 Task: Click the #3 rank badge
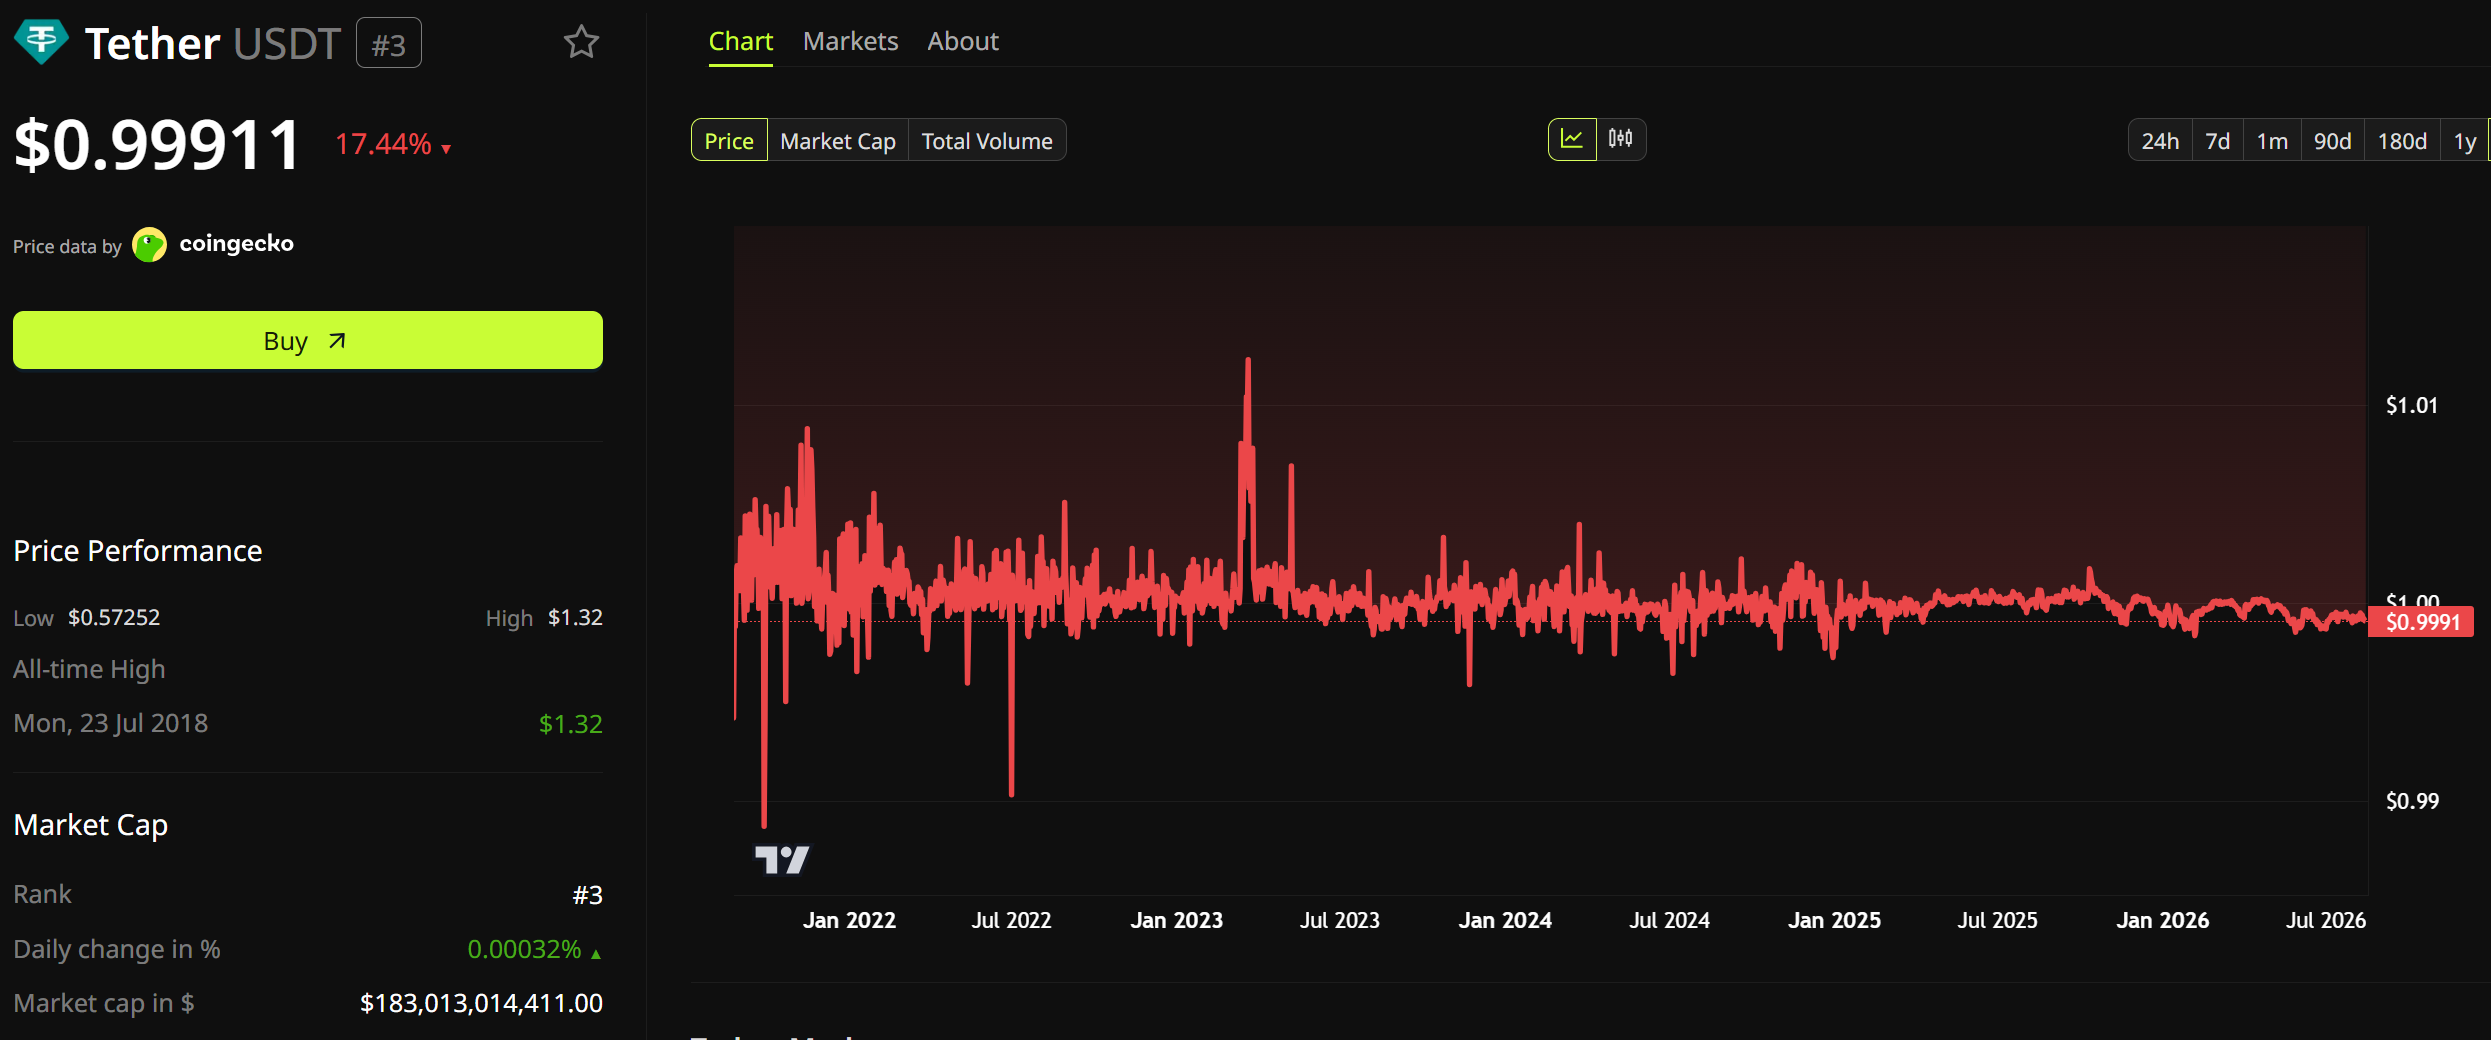[389, 44]
